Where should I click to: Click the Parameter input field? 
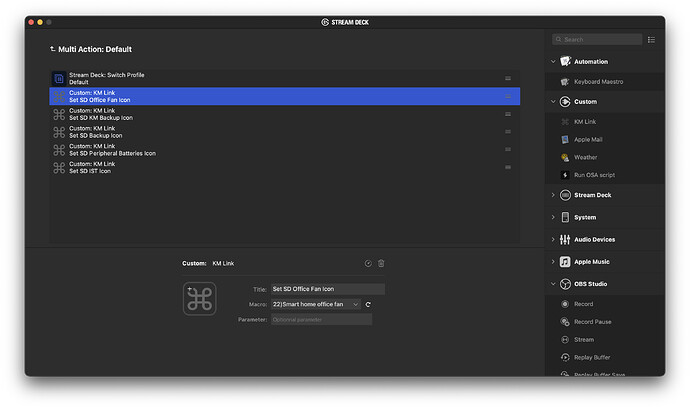pyautogui.click(x=321, y=320)
